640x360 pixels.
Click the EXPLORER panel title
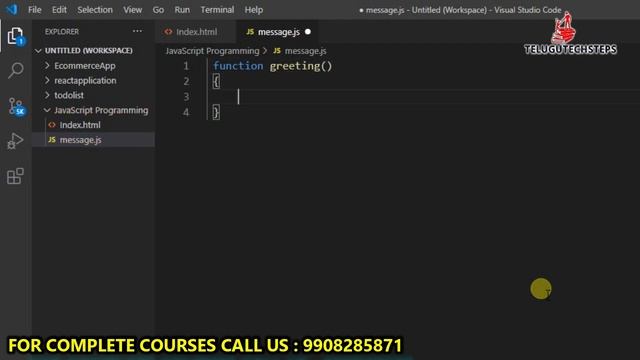click(62, 31)
